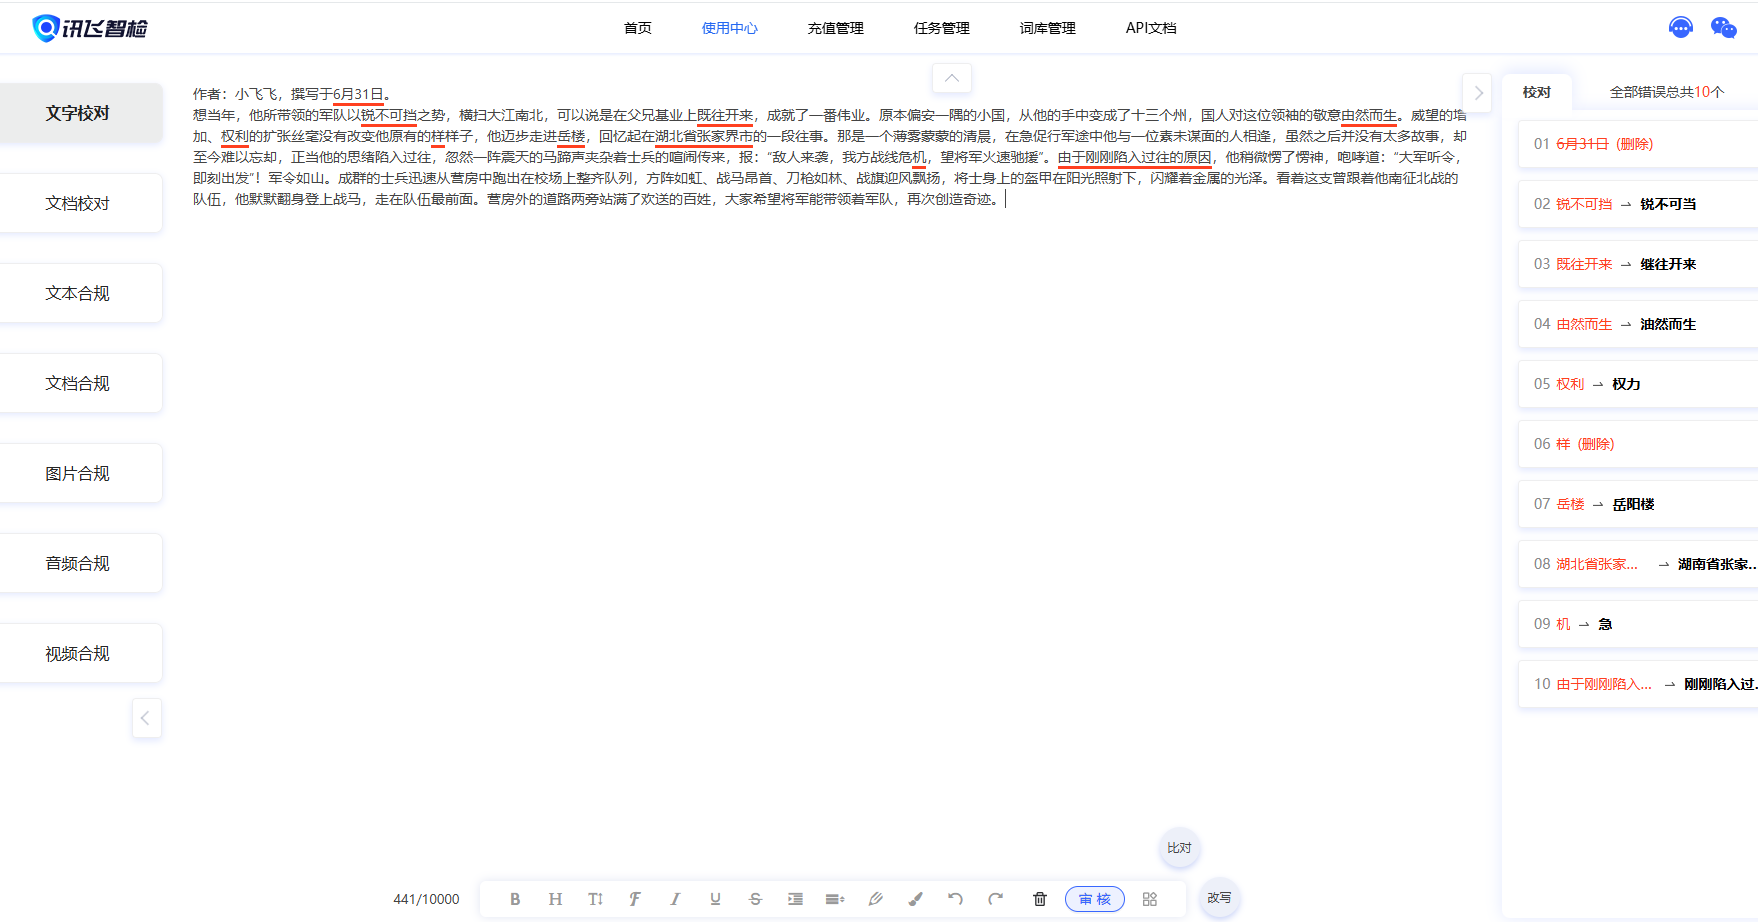1758x922 pixels.
Task: Click underlined 既往开来 in the document
Action: (x=725, y=115)
